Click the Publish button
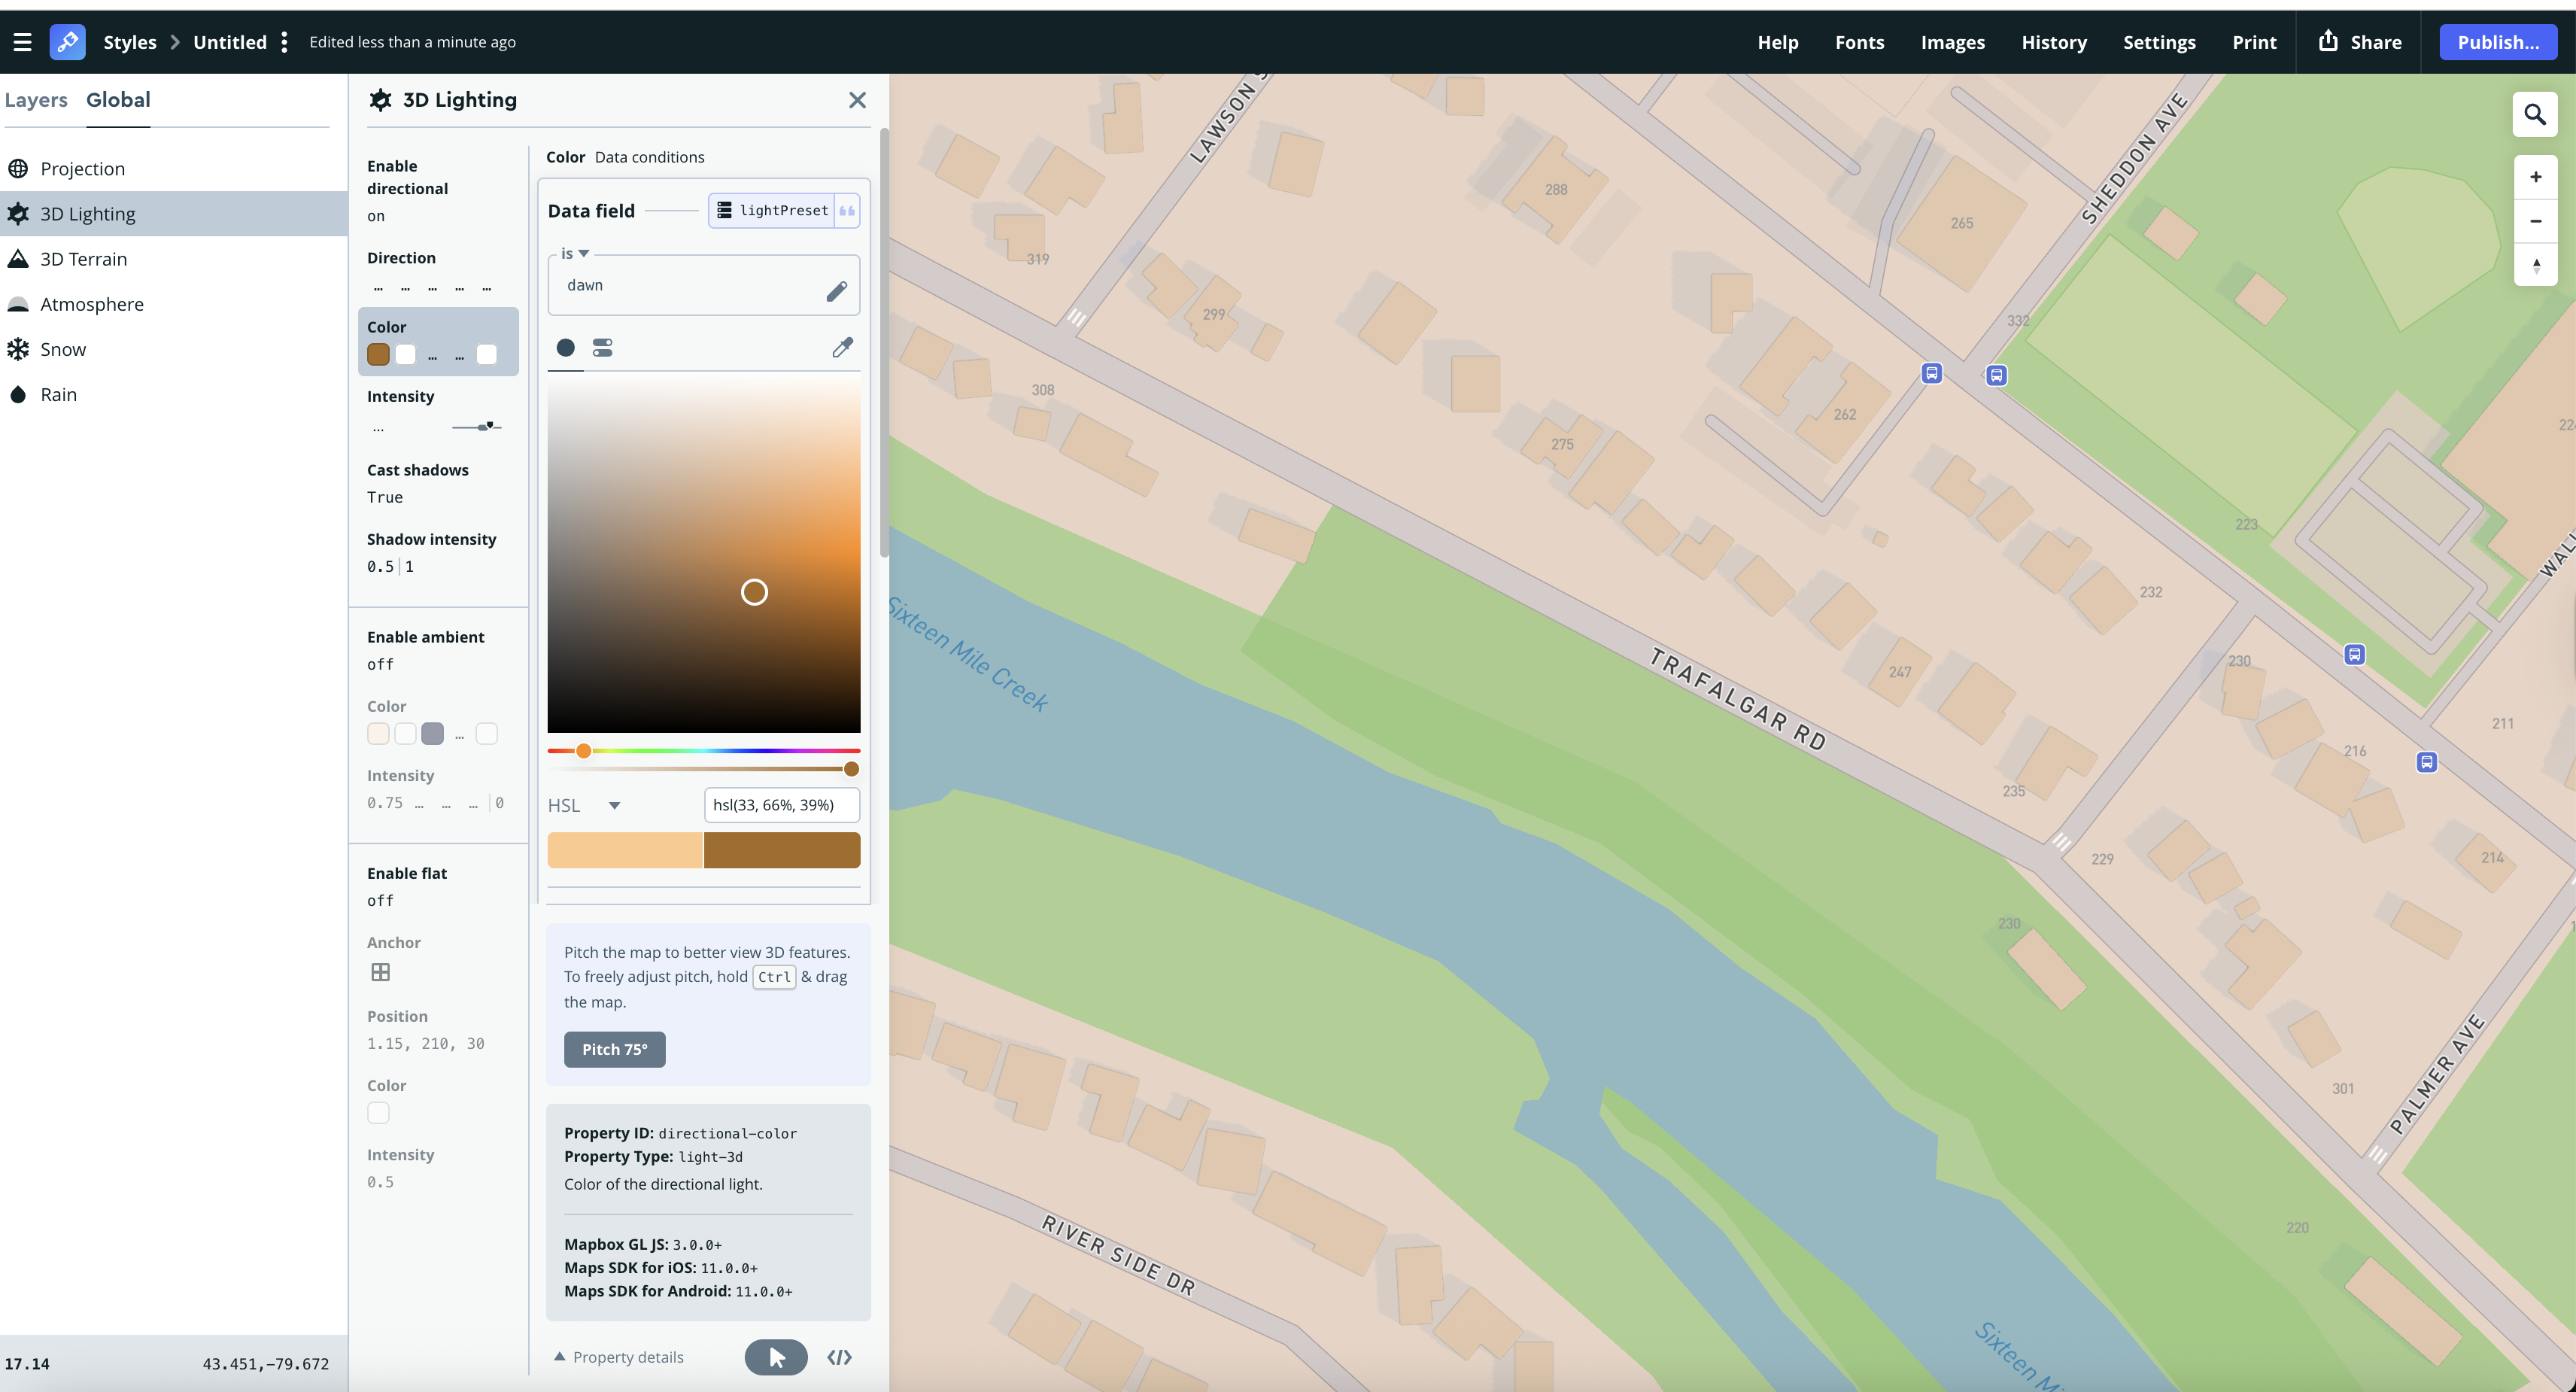2576x1392 pixels. click(x=2498, y=41)
